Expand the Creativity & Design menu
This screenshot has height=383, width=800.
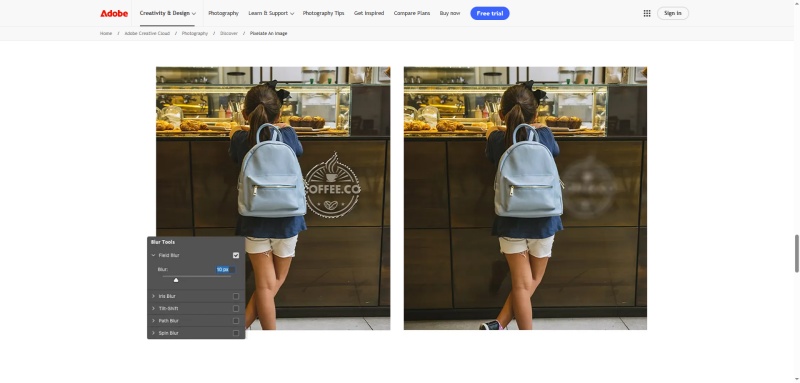tap(167, 13)
